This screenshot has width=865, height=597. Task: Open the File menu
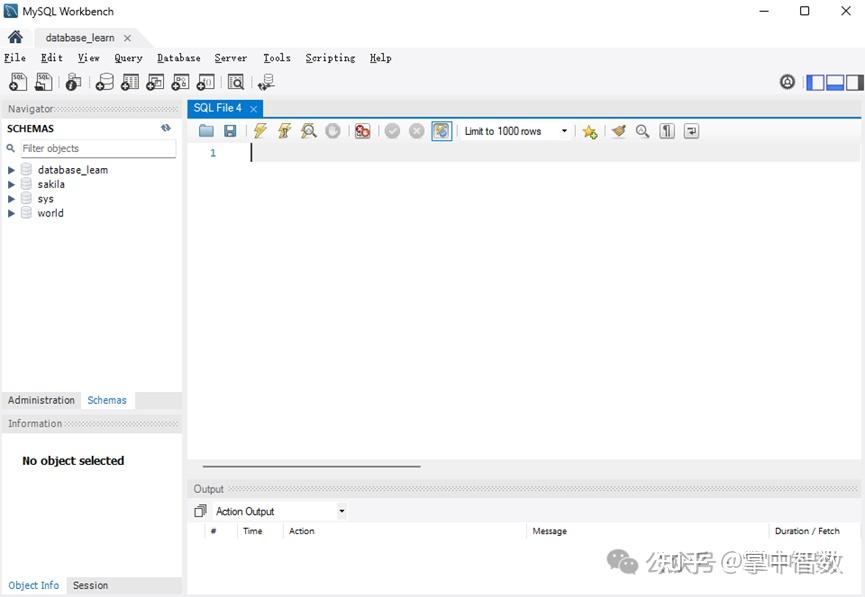coord(15,57)
